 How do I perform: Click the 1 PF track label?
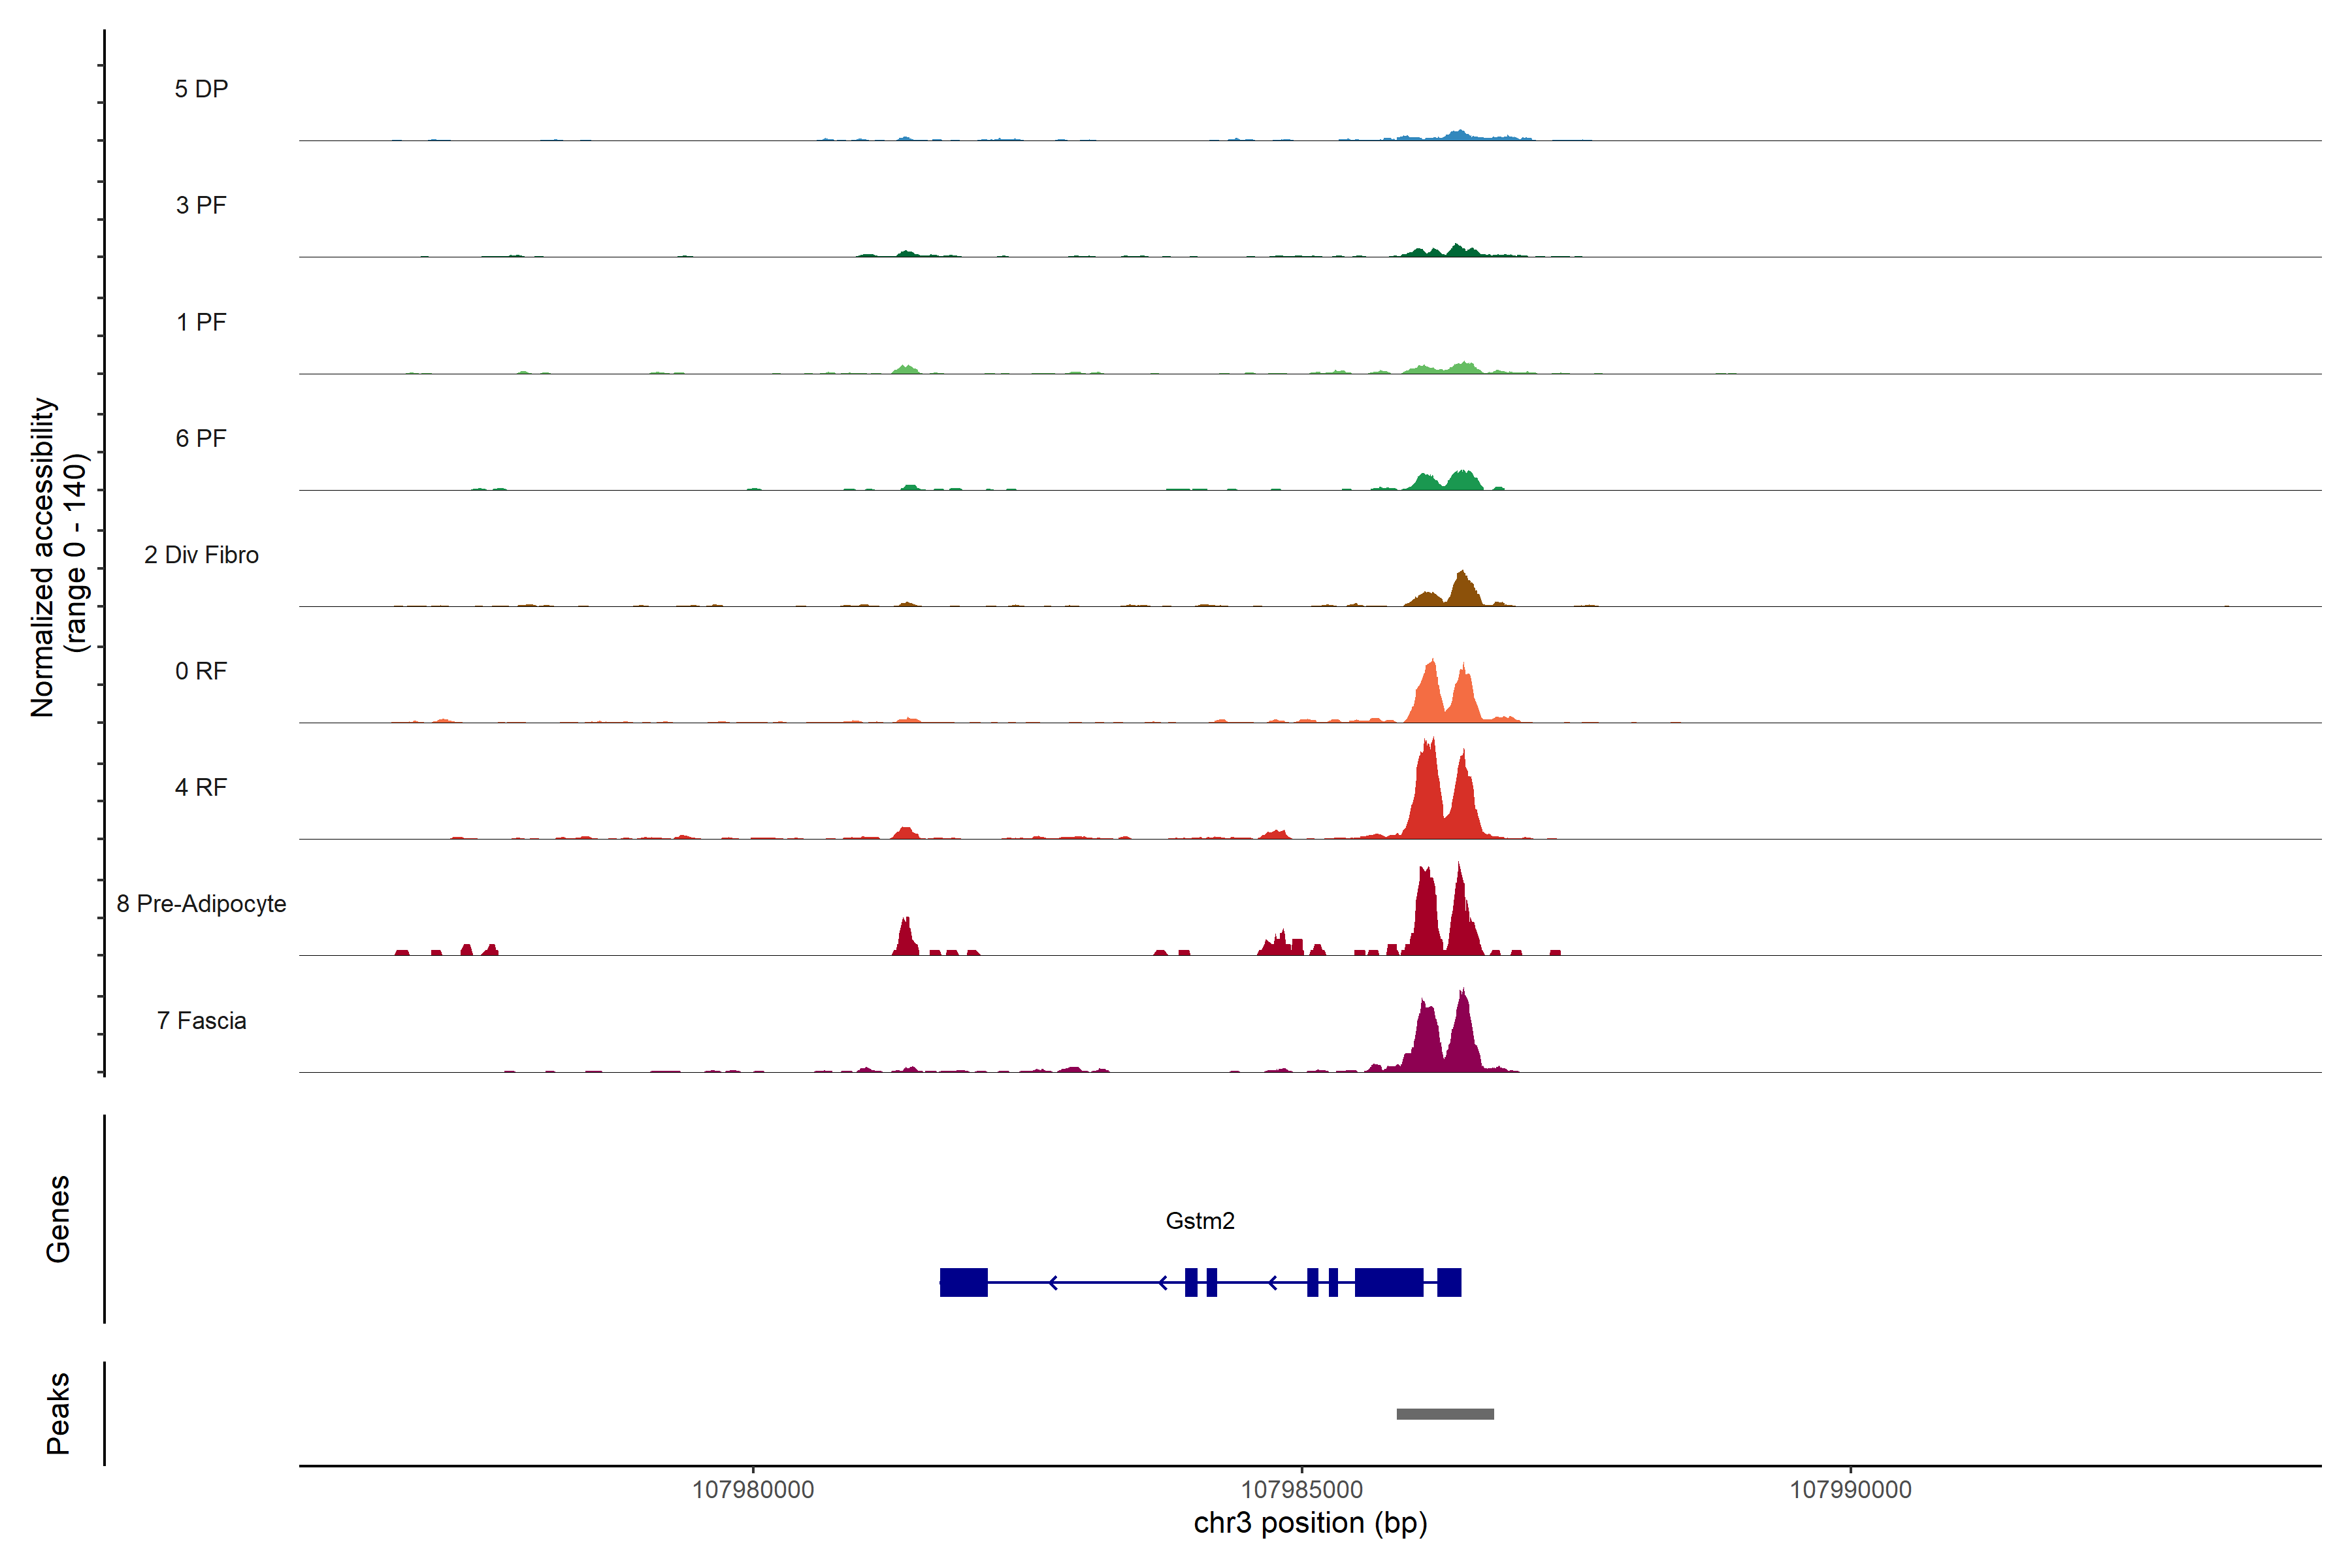click(x=201, y=322)
